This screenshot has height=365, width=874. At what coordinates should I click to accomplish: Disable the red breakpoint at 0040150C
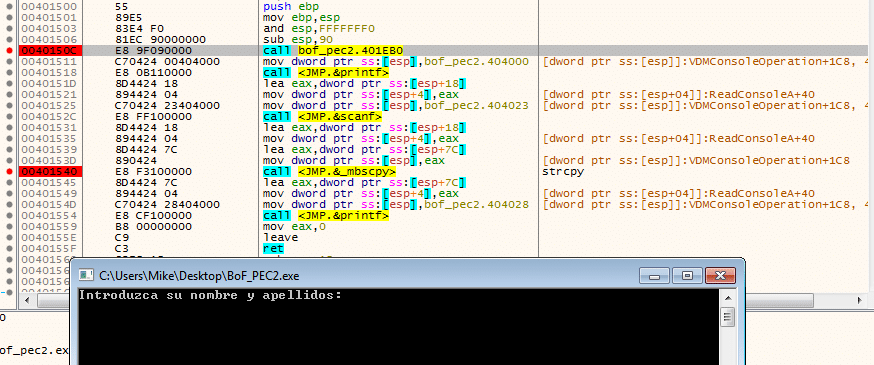[9, 51]
